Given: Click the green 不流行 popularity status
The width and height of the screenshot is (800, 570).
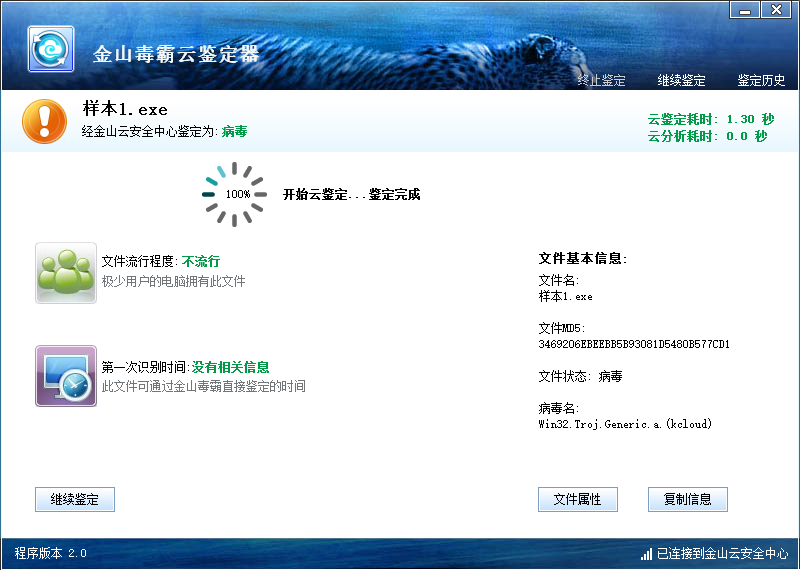Looking at the screenshot, I should pos(201,262).
